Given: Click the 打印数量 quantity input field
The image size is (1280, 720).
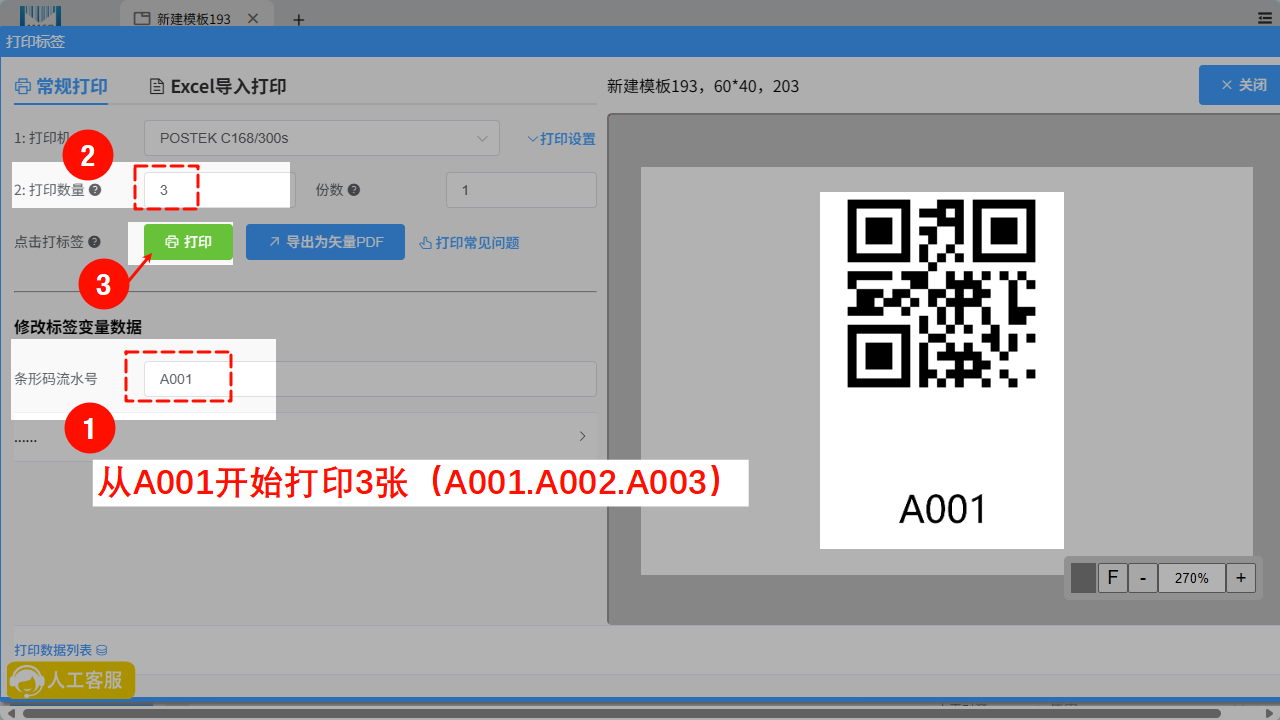Looking at the screenshot, I should pos(219,190).
